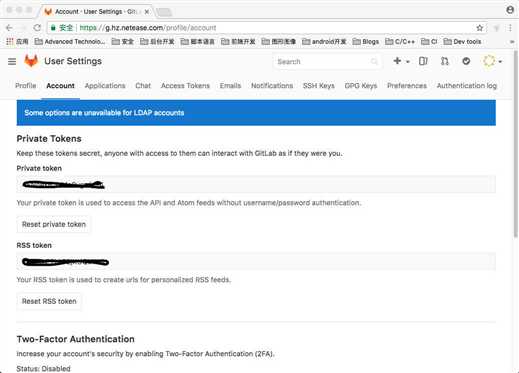Open the Chat tab
The height and width of the screenshot is (373, 519).
(143, 86)
